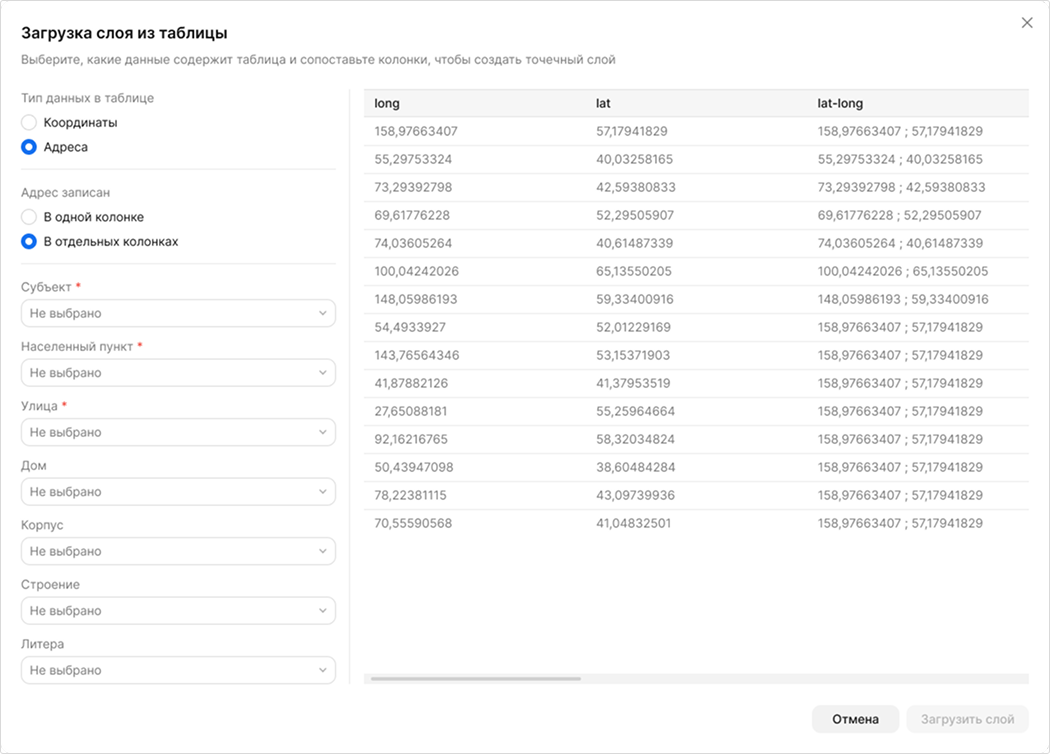Select the long value 143,76564346
The image size is (1050, 754).
(x=417, y=356)
